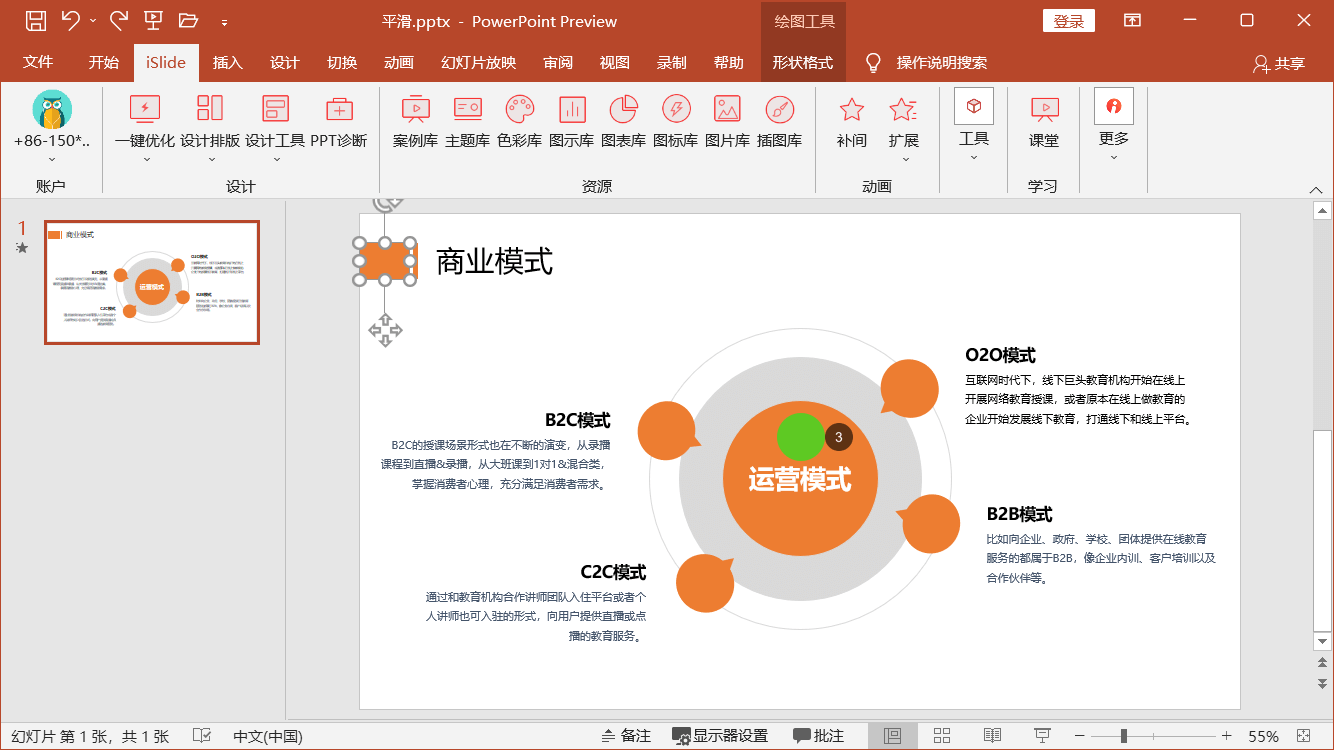This screenshot has width=1334, height=750.
Task: Switch to Reading view icon
Action: coord(992,736)
